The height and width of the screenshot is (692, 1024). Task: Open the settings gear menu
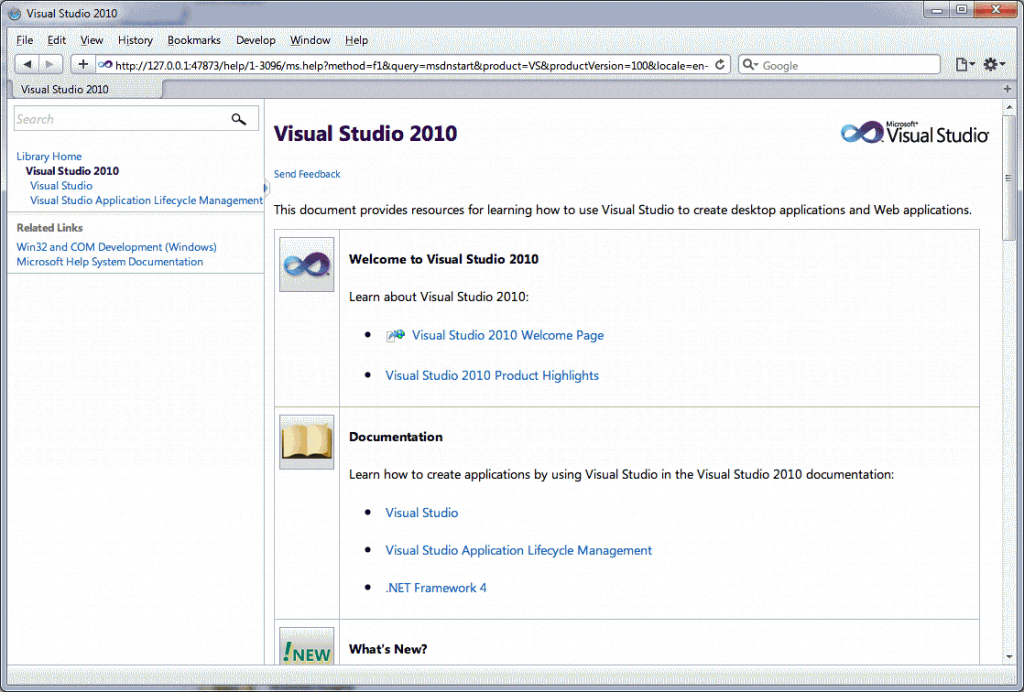pos(994,65)
